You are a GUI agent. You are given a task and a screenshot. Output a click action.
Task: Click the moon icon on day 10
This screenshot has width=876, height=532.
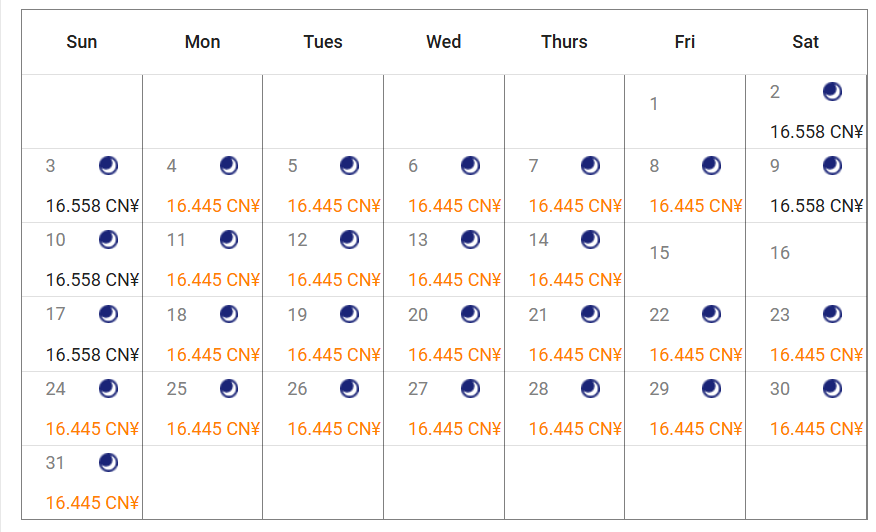click(108, 239)
